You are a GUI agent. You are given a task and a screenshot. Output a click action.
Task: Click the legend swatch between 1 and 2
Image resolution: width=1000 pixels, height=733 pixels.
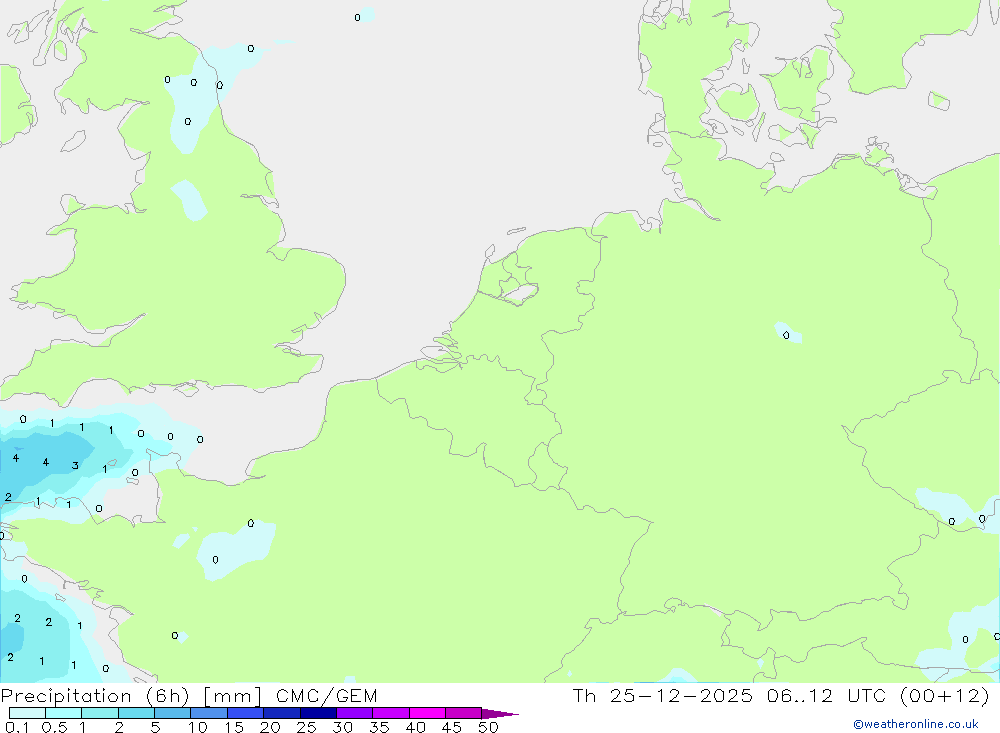[x=100, y=713]
